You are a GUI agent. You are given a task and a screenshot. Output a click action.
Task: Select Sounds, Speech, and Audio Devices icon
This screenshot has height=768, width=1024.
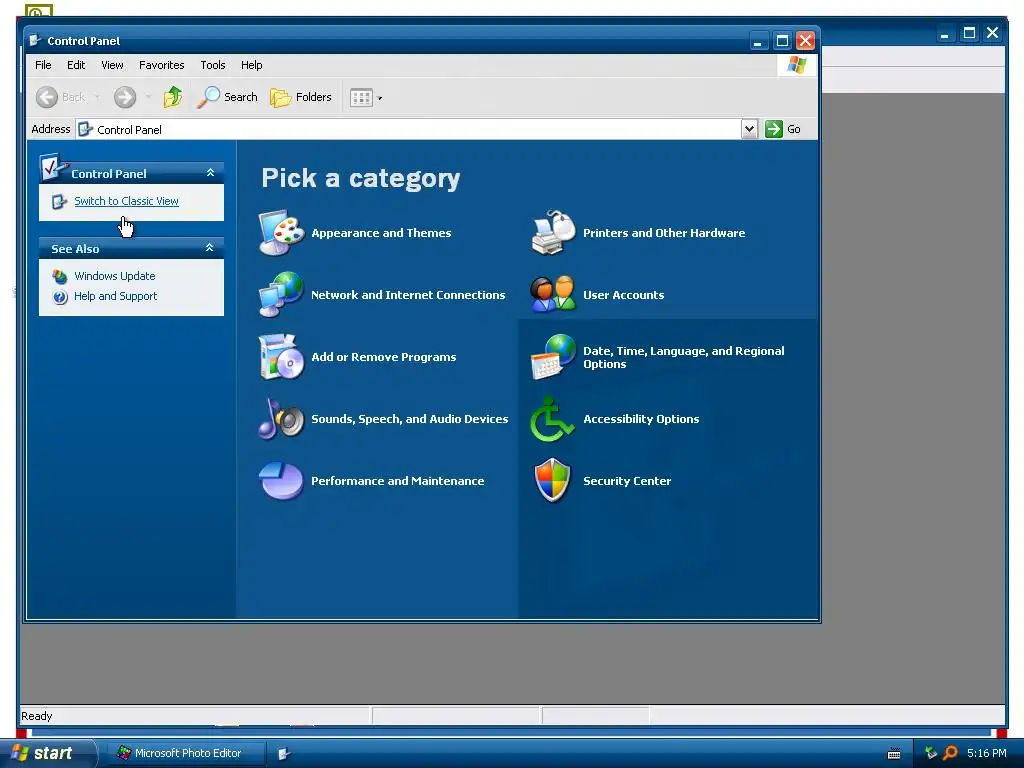point(281,419)
